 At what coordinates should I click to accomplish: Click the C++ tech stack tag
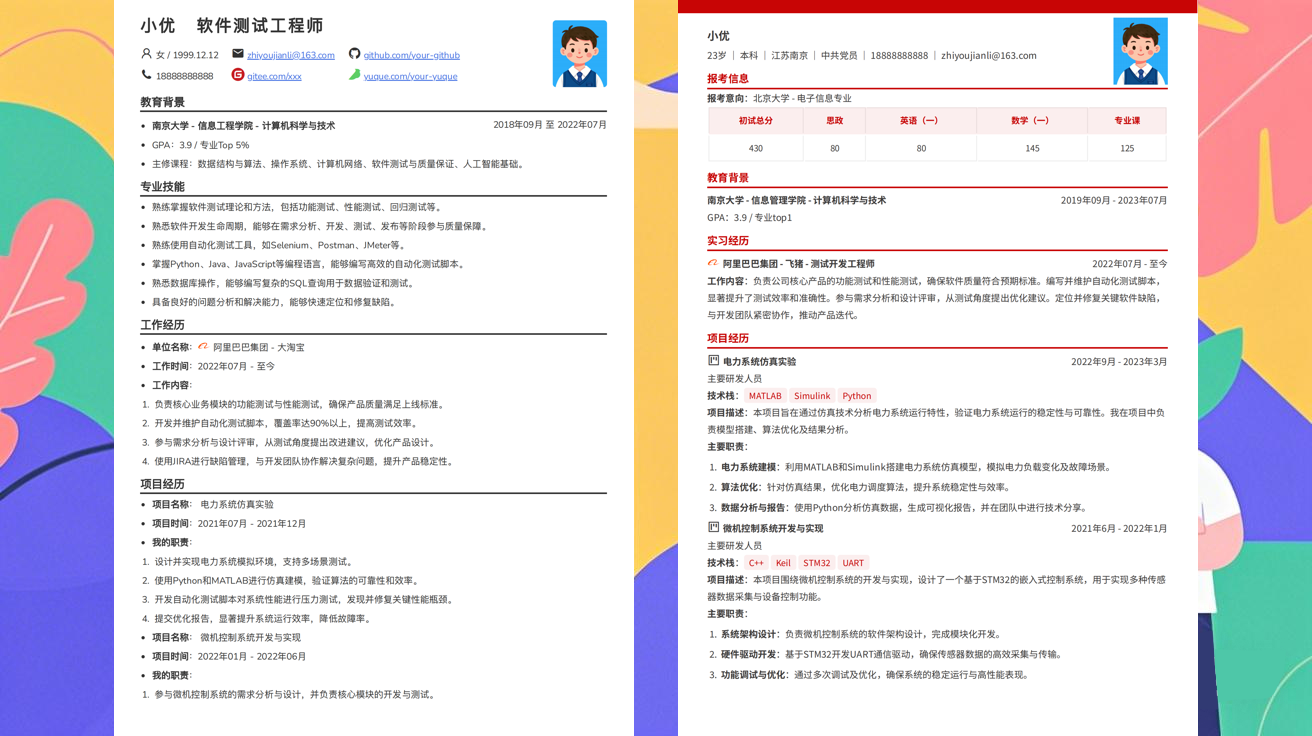coord(756,563)
